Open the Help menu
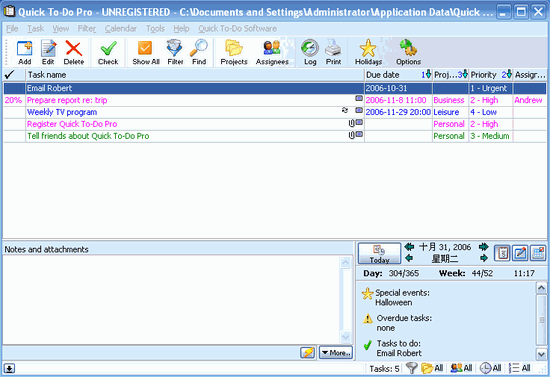 pos(181,28)
